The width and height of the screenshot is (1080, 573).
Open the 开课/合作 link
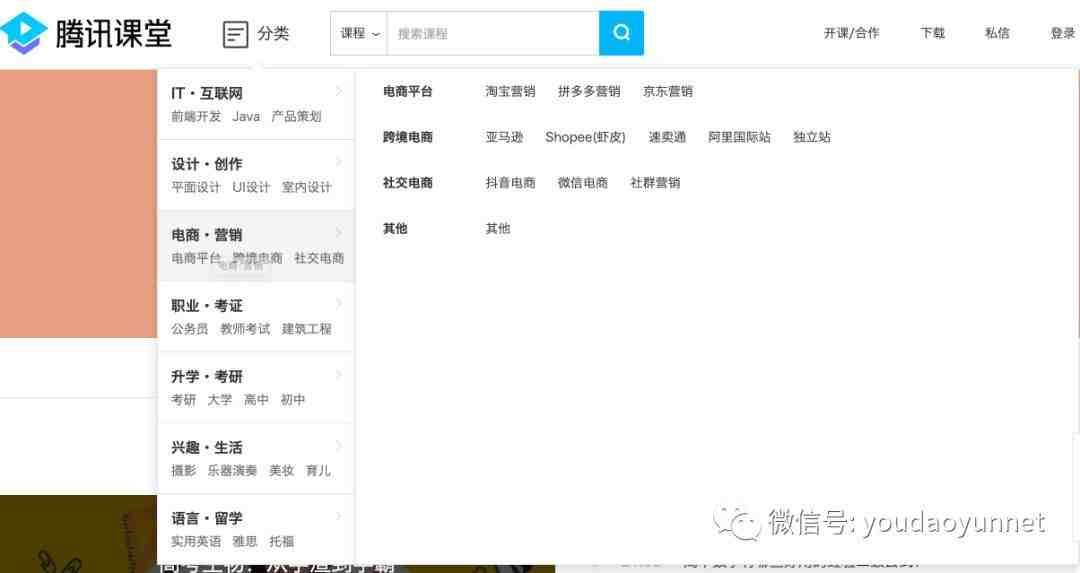851,33
